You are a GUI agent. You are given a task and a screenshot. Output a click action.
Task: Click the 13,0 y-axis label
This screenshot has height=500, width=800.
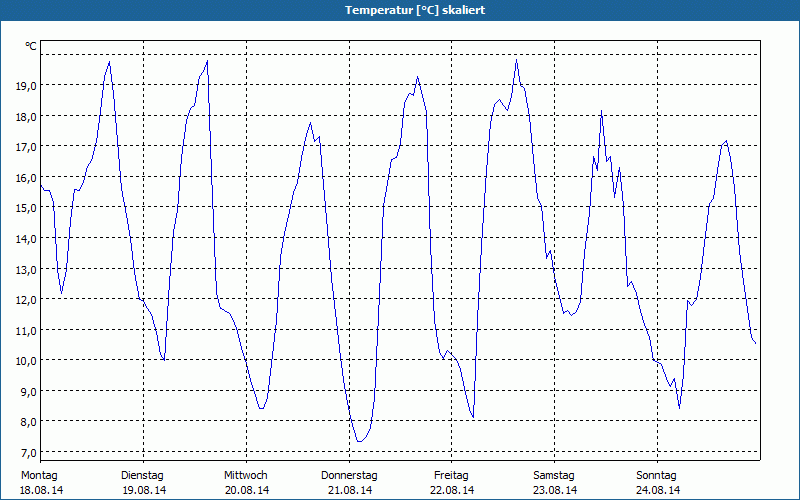click(26, 269)
